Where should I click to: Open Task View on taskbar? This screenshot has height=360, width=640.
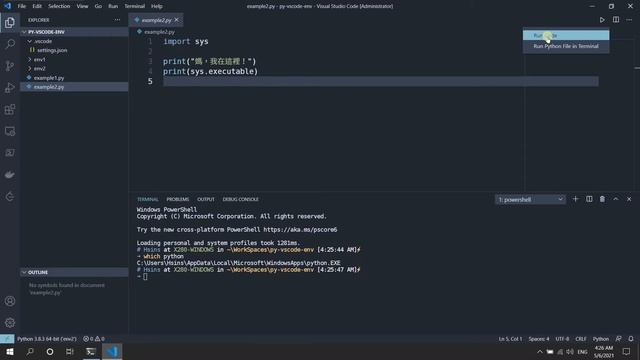70,351
